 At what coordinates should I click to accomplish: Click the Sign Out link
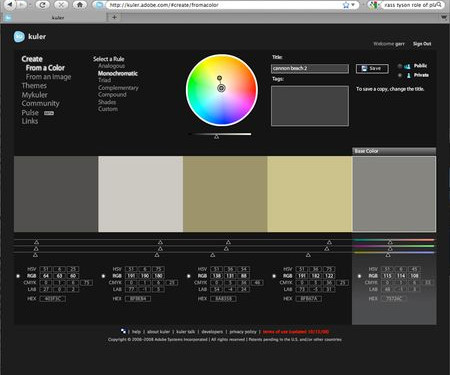coord(422,44)
